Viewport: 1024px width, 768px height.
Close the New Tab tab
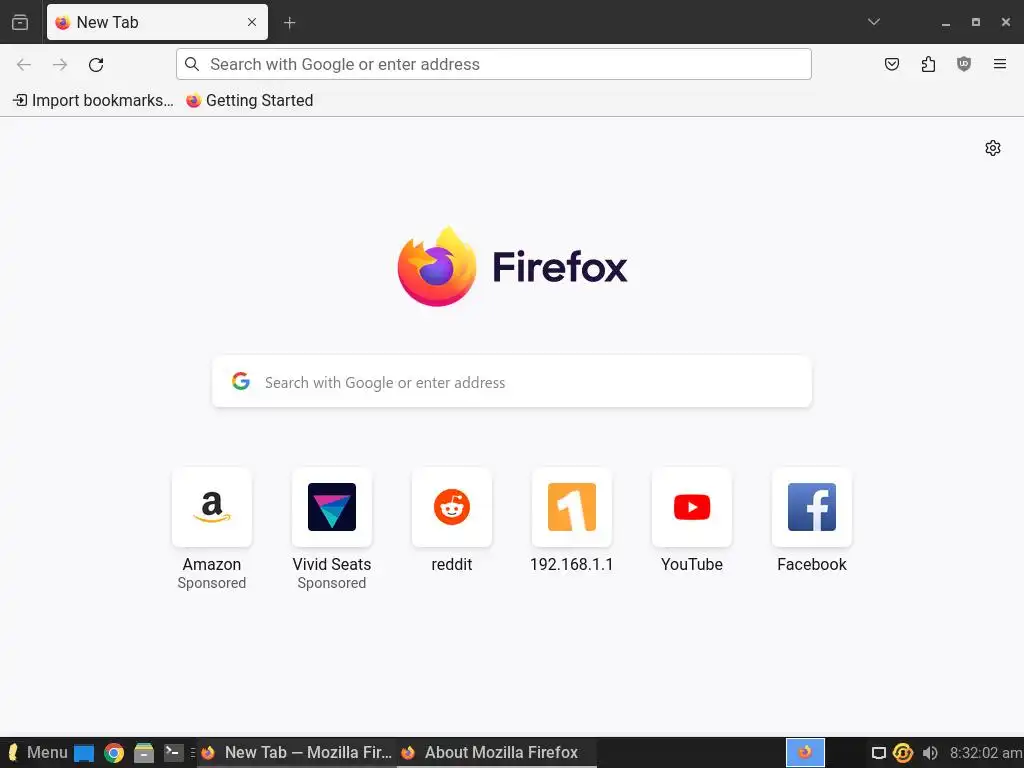pos(251,22)
